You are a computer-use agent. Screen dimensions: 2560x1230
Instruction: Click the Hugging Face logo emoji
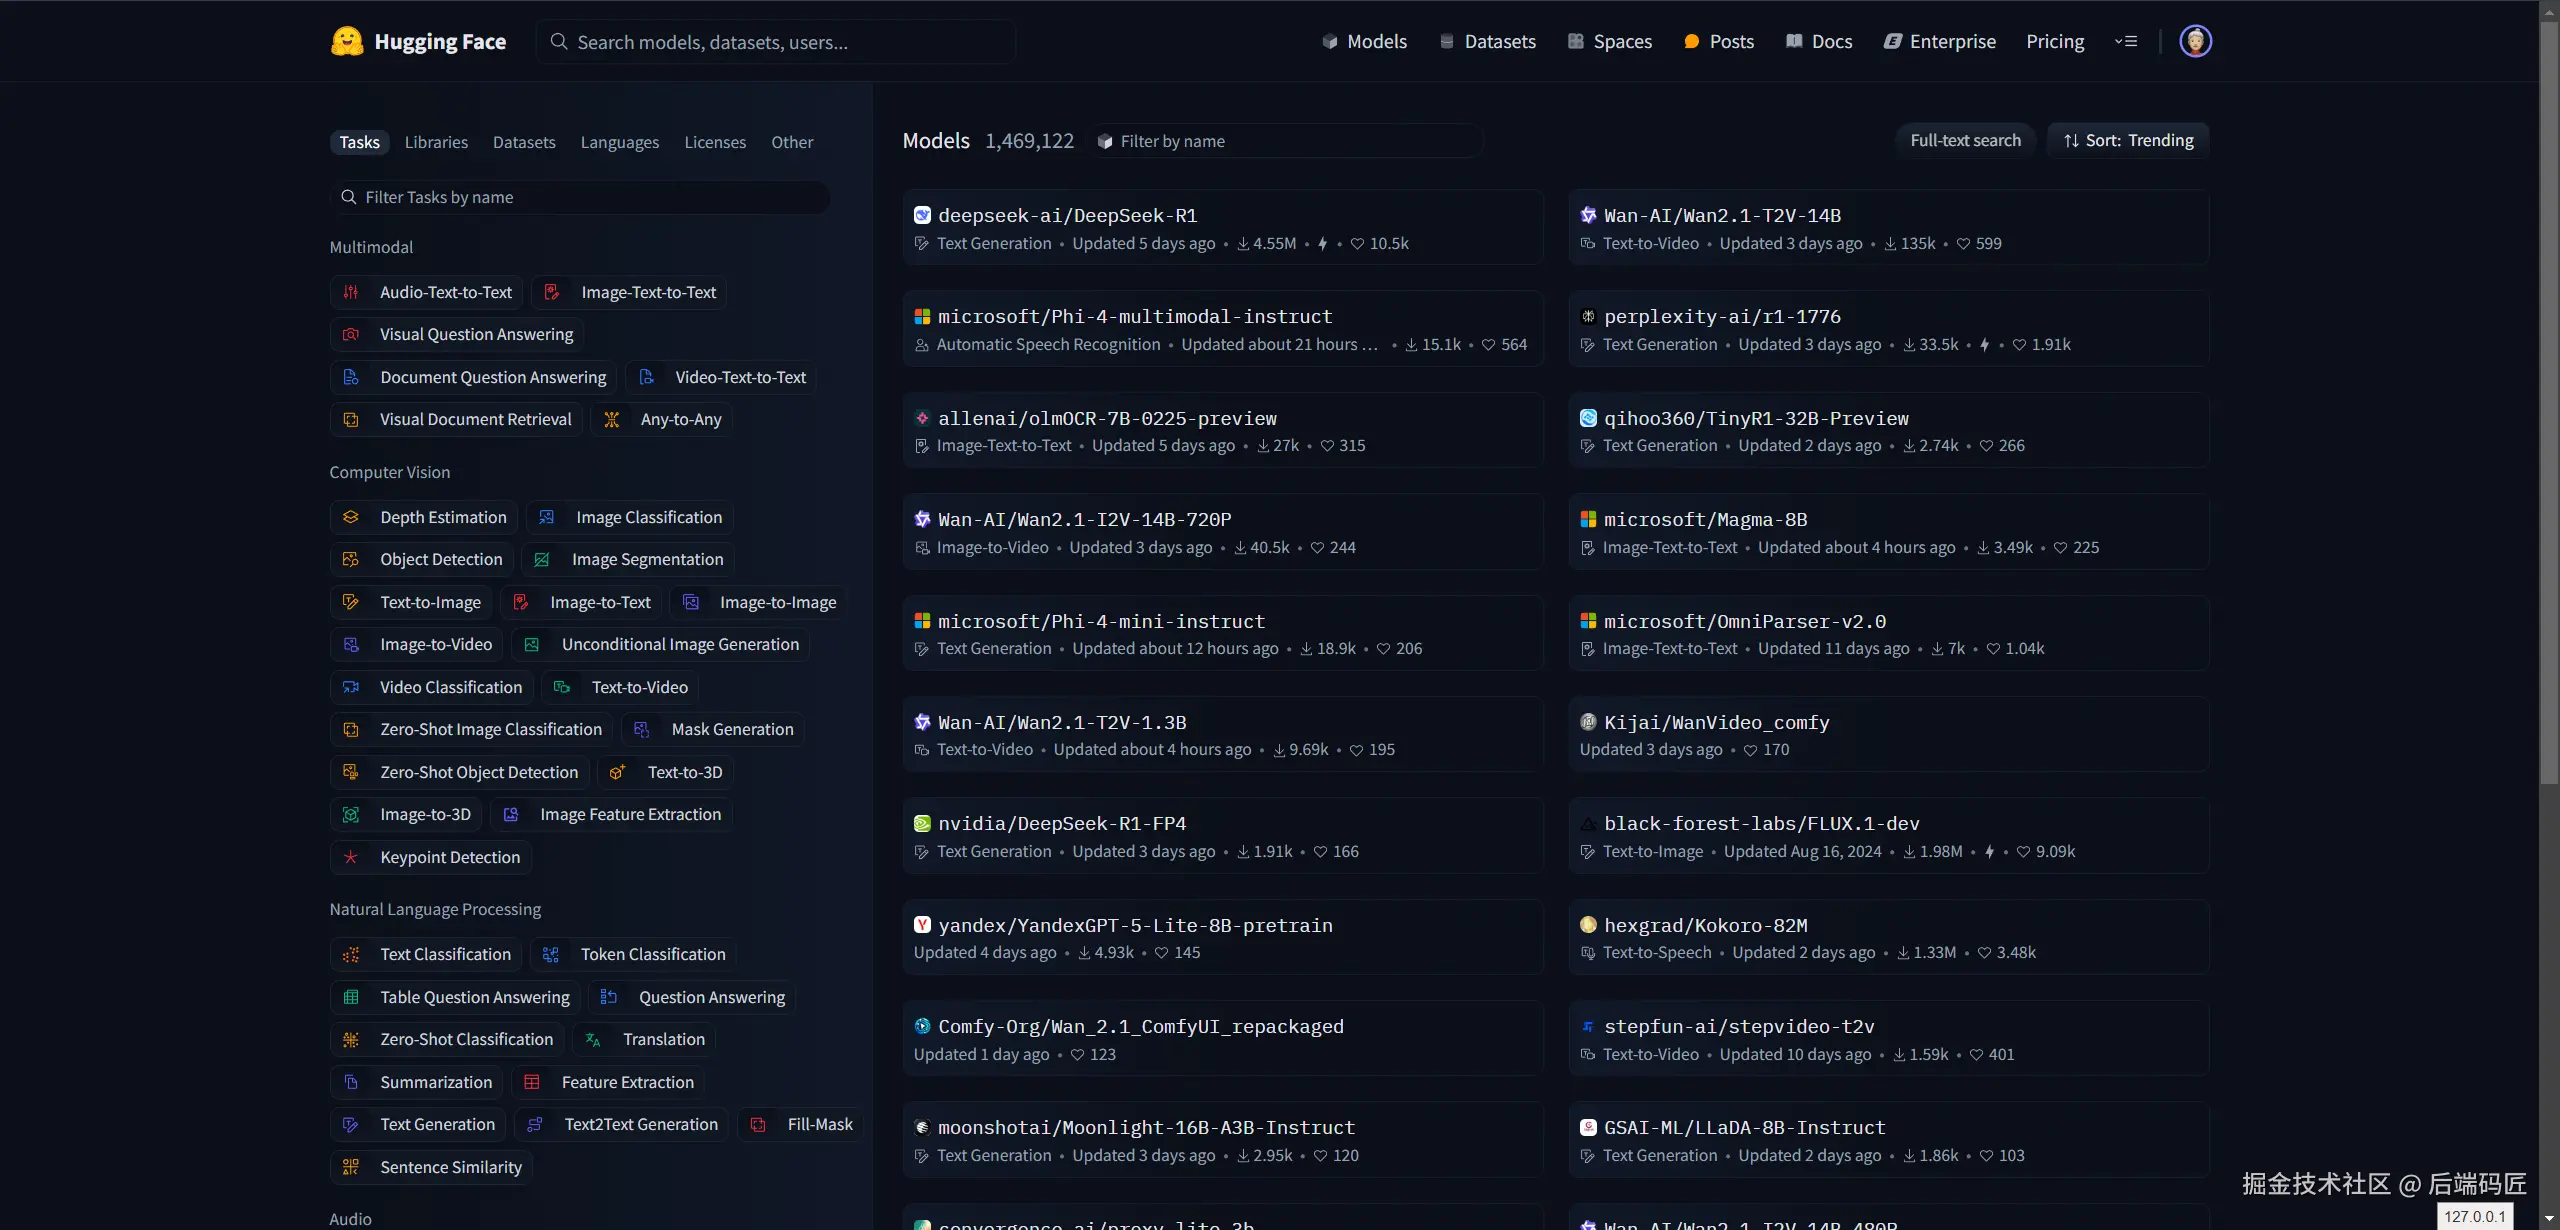[347, 41]
